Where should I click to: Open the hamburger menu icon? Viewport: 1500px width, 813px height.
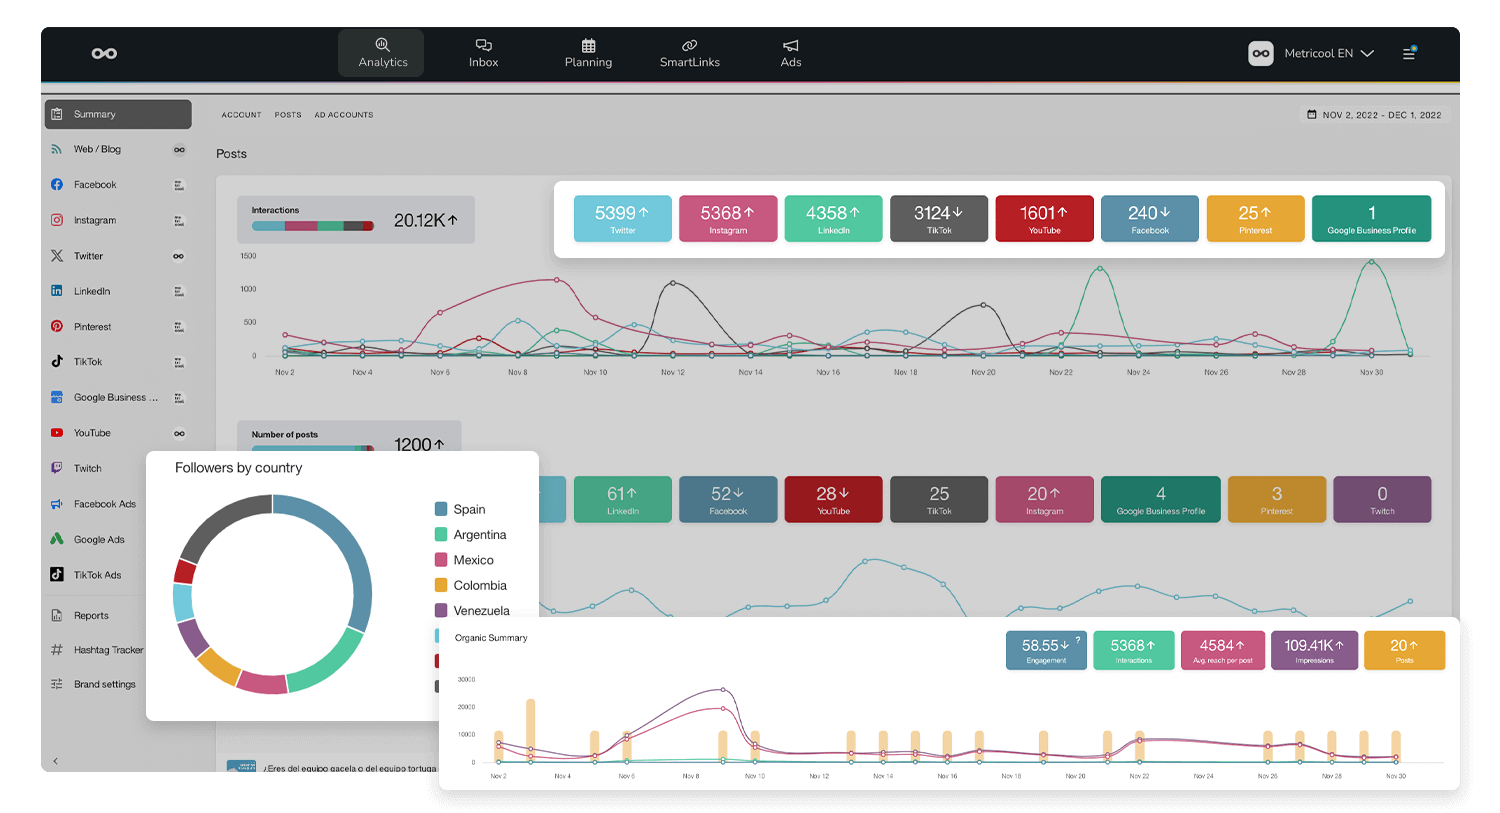[x=1409, y=53]
